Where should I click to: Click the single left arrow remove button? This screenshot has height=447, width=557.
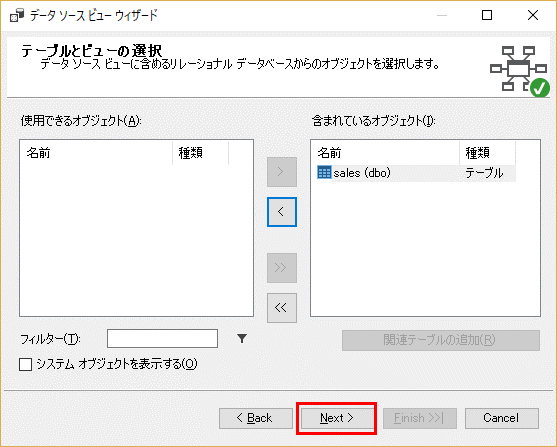(282, 212)
